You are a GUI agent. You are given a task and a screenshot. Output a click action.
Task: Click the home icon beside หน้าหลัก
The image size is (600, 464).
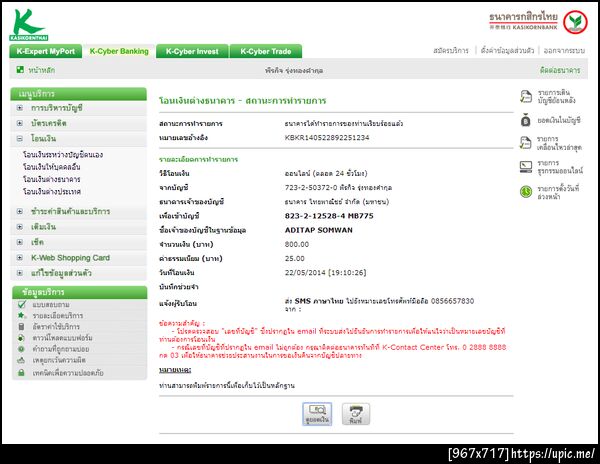pyautogui.click(x=20, y=70)
